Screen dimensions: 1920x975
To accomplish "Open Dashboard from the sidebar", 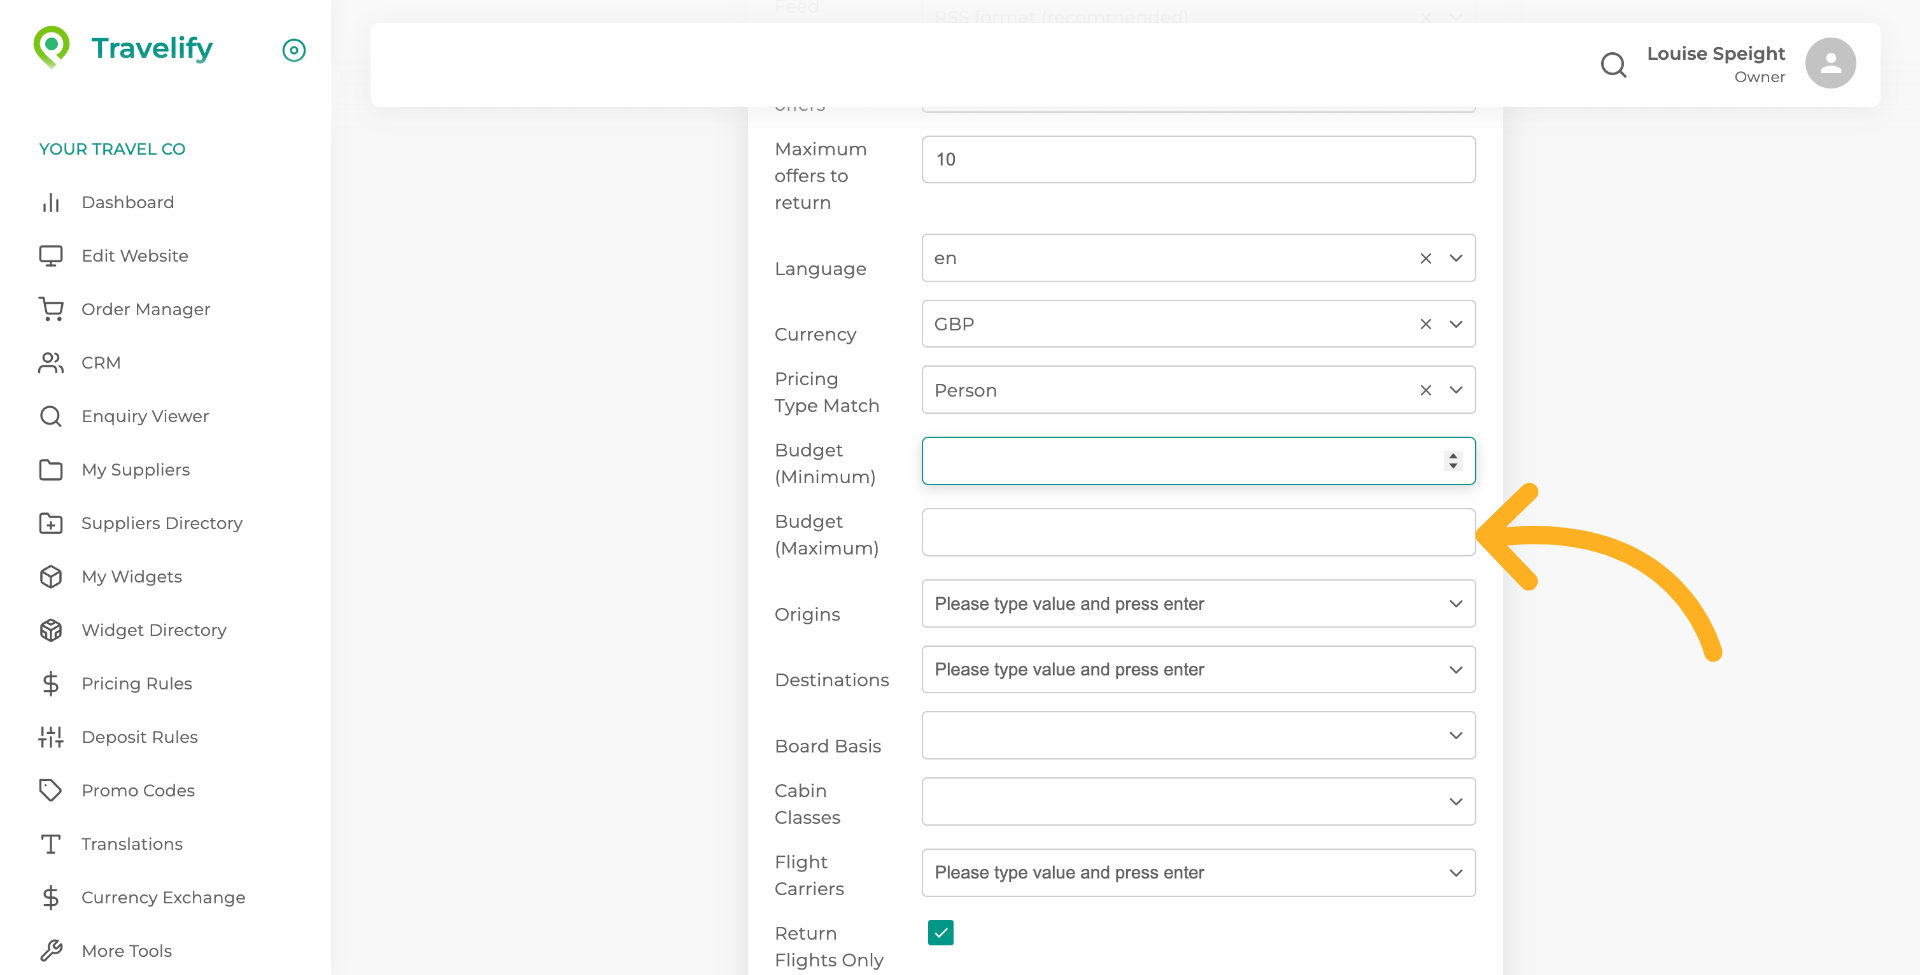I will click(127, 202).
